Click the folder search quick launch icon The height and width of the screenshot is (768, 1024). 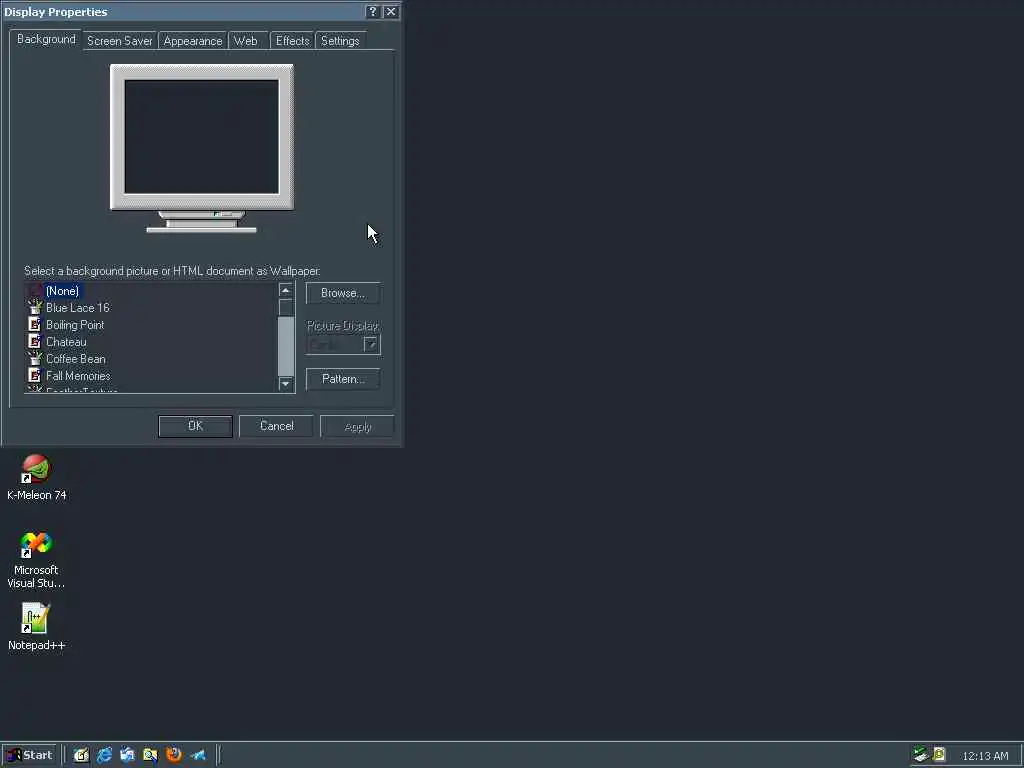coord(150,755)
